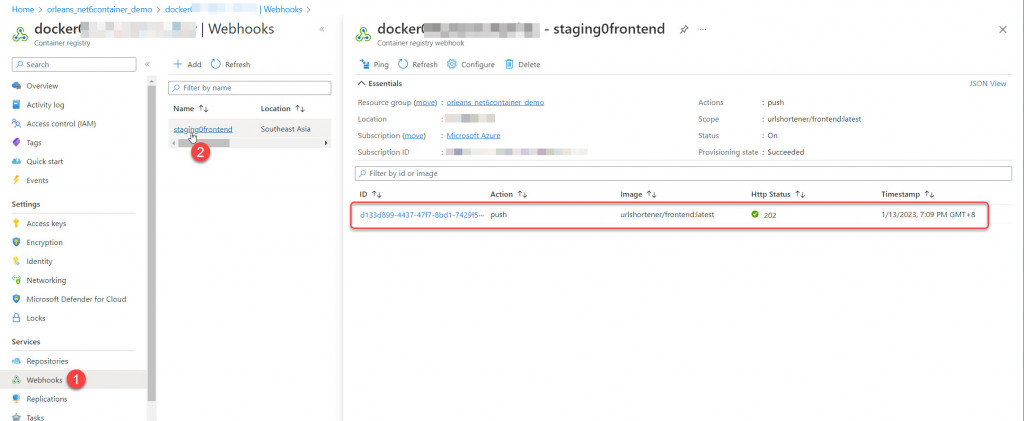
Task: Click the Locks padlock icon
Action: pos(17,318)
